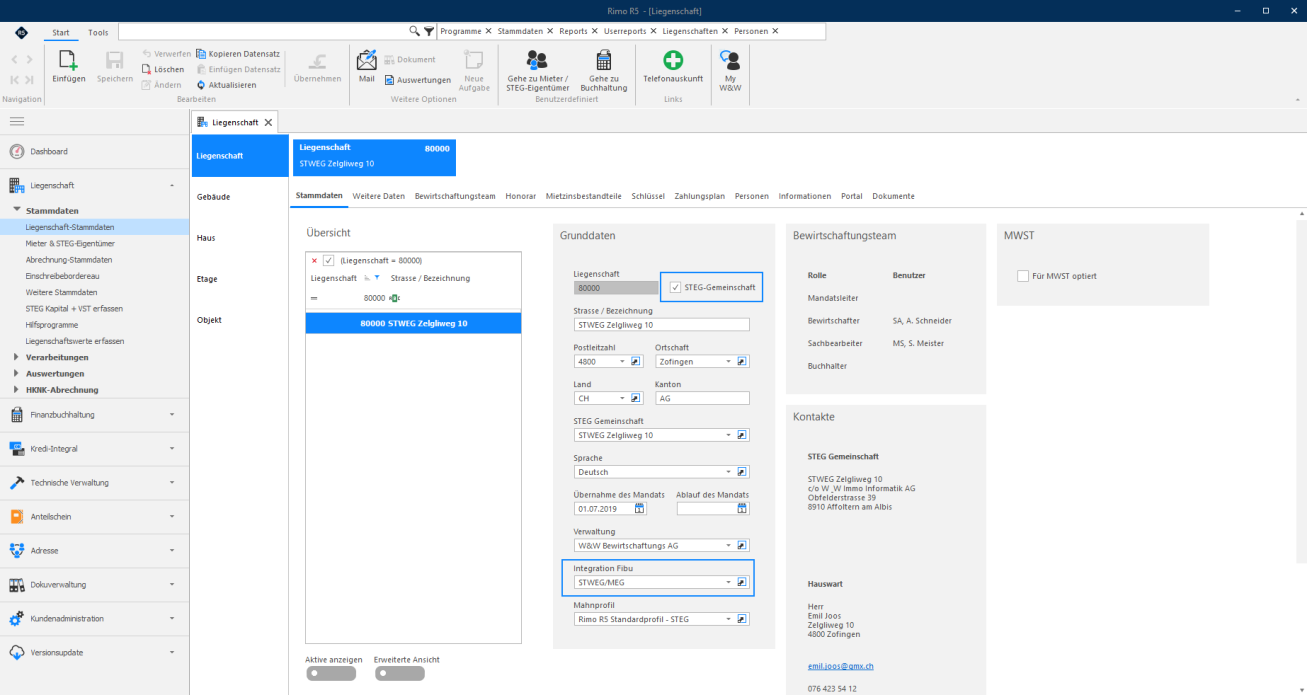This screenshot has height=695, width=1307.
Task: Open Auswertungen in the ribbon
Action: coord(417,80)
